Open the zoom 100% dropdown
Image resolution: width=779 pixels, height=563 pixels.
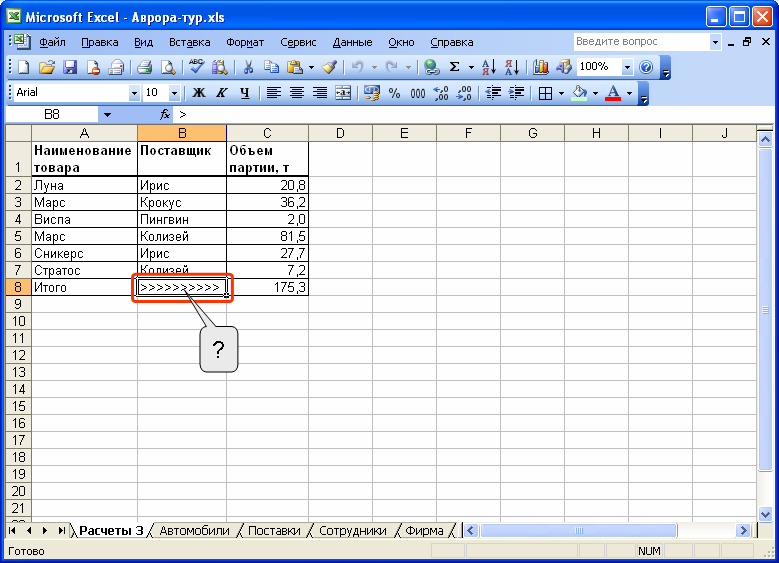pyautogui.click(x=627, y=67)
